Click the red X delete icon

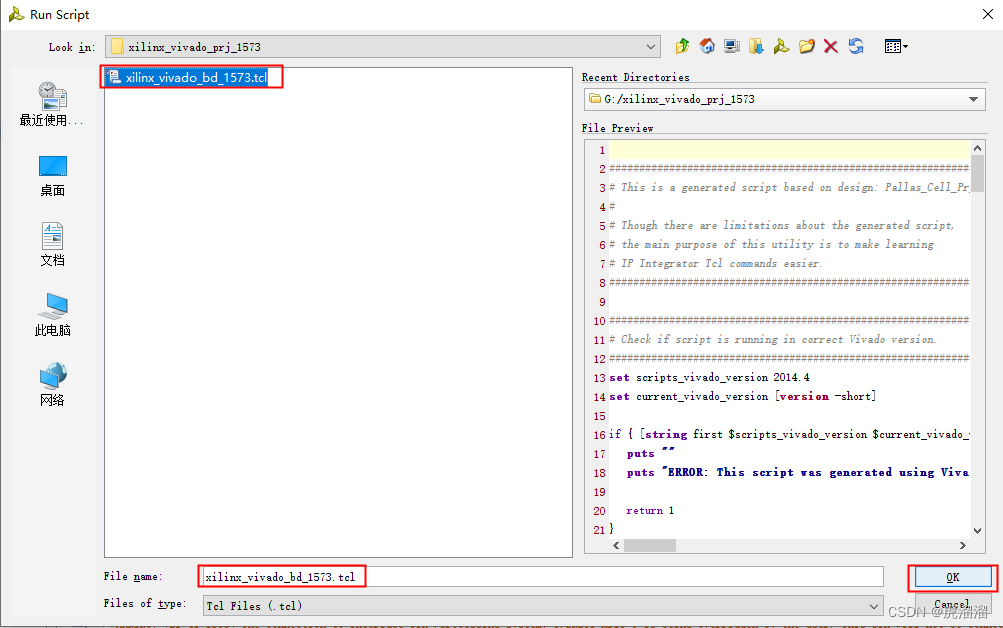(831, 46)
